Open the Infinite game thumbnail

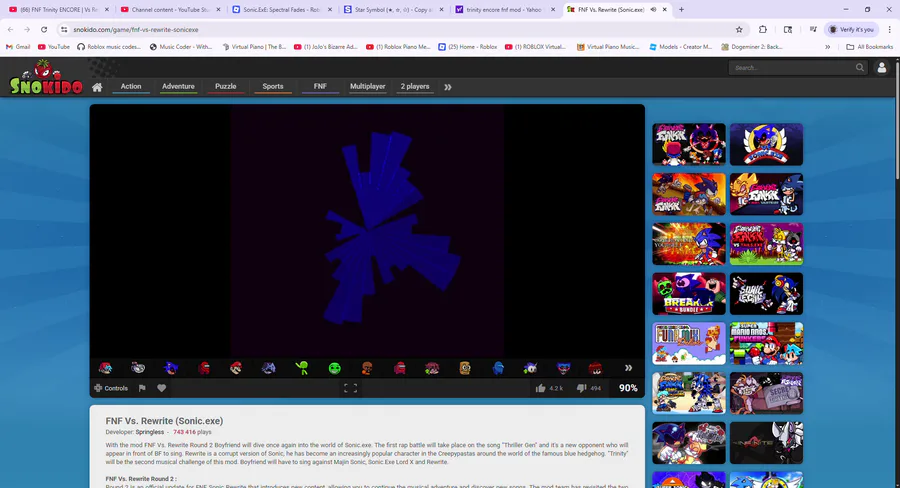(x=766, y=443)
